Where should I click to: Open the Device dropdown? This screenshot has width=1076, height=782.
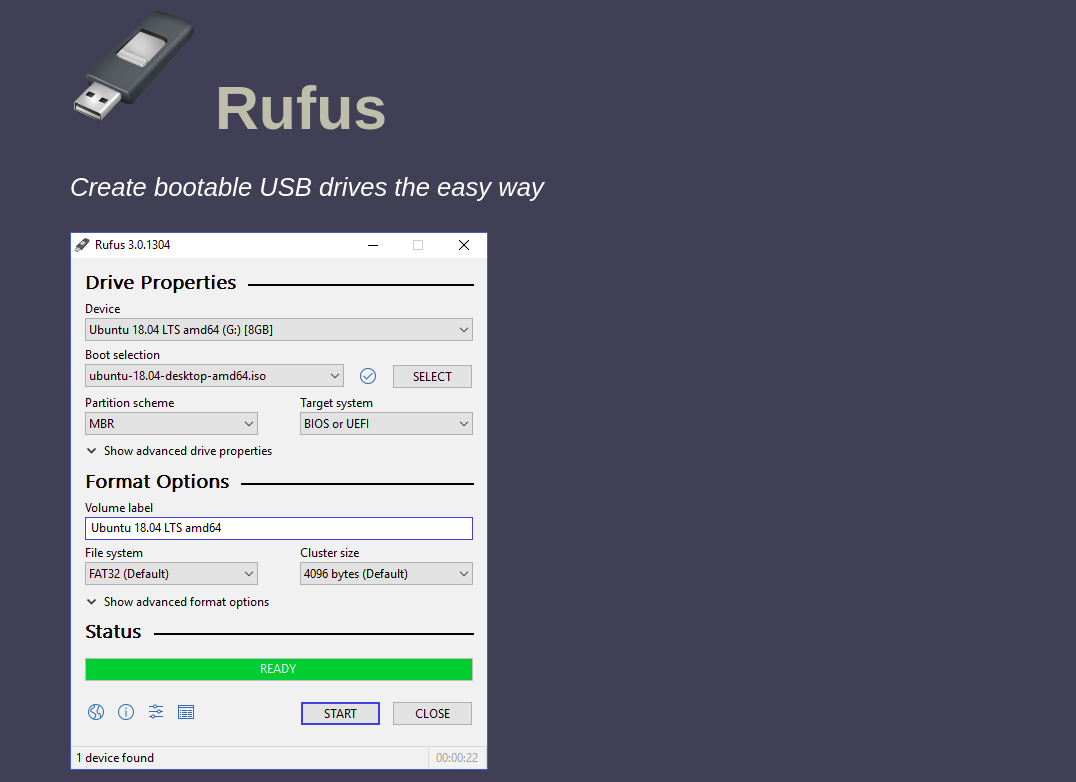(279, 330)
